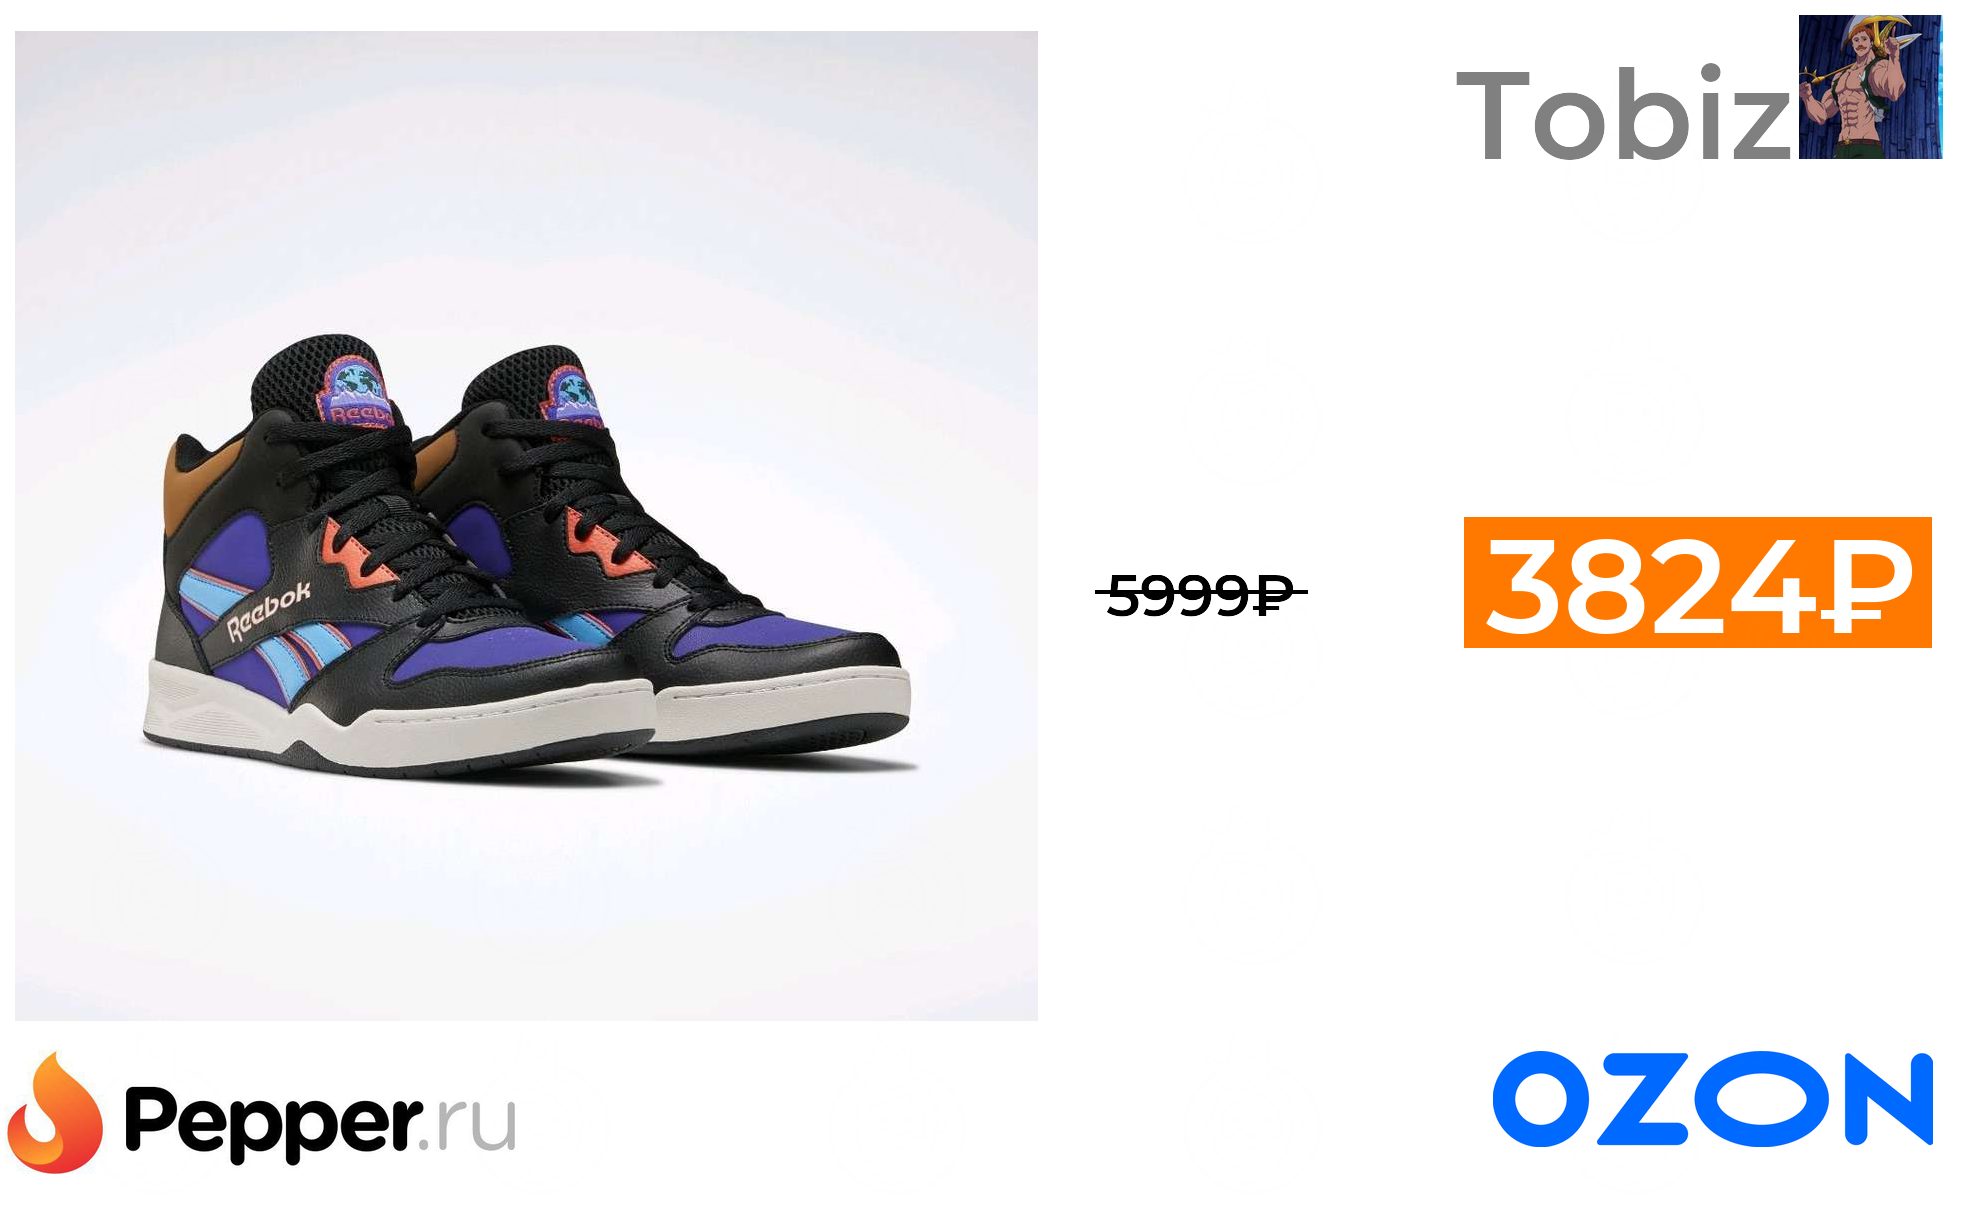Click the Reebok logo on left sneaker
The width and height of the screenshot is (1963, 1208).
click(x=268, y=610)
